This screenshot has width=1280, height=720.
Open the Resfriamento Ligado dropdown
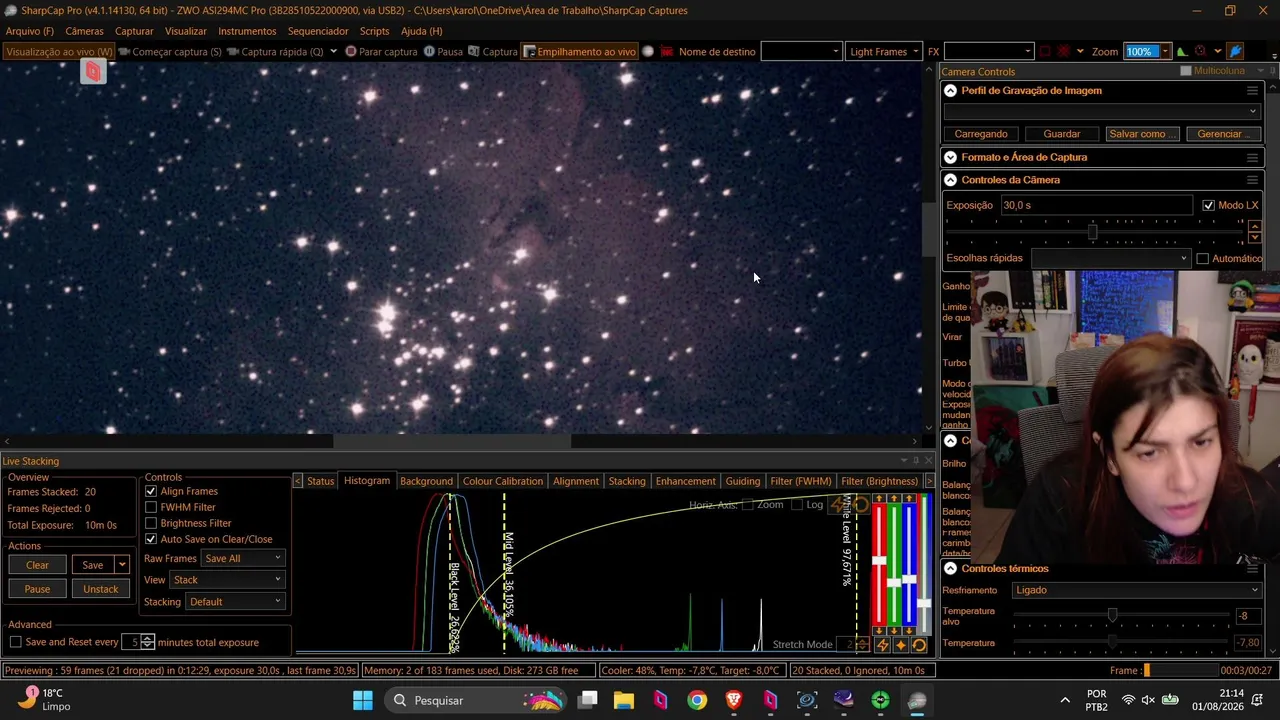click(x=1137, y=590)
